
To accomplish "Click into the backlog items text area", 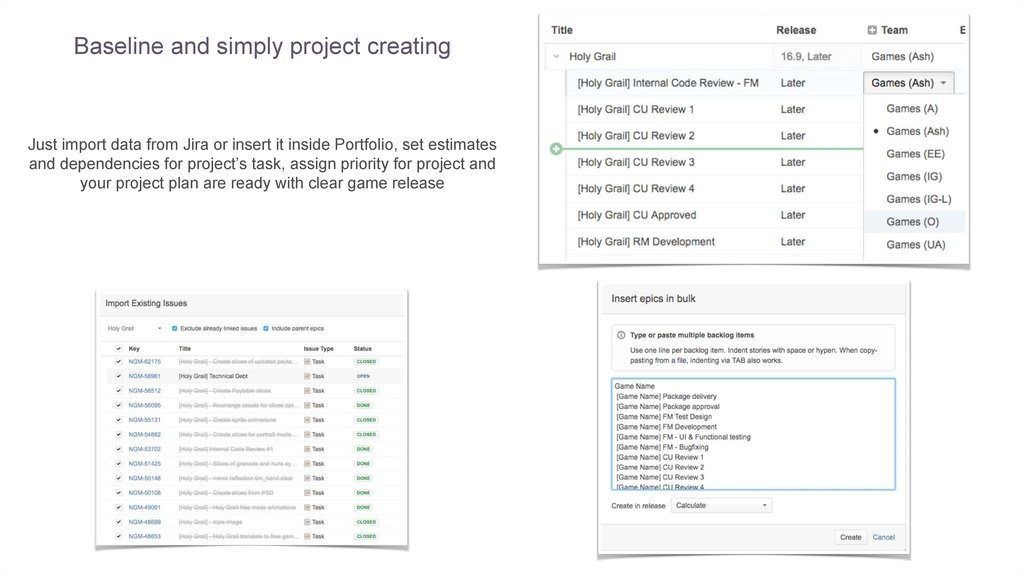I will [x=753, y=434].
